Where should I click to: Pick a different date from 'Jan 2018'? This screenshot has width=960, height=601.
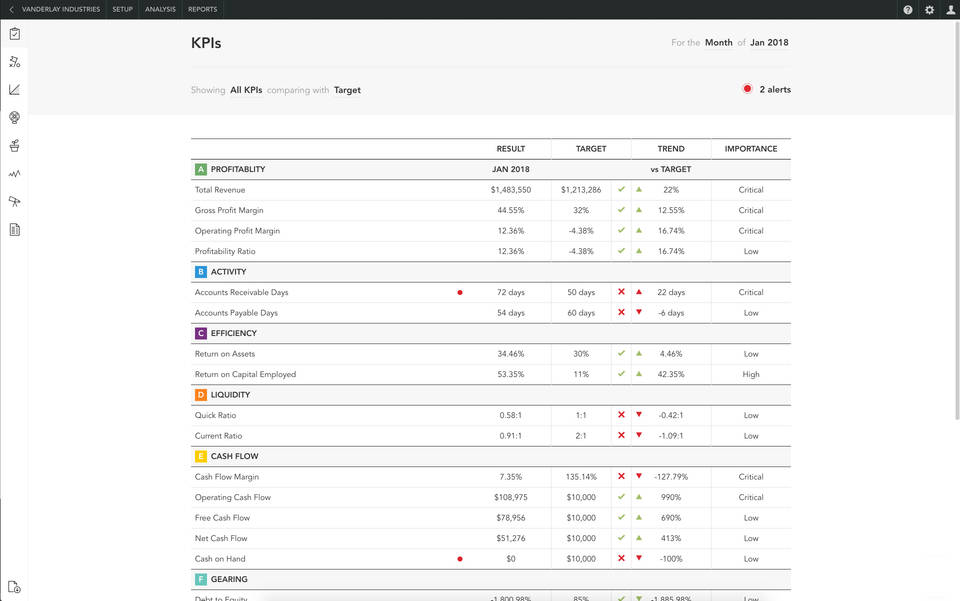(769, 43)
